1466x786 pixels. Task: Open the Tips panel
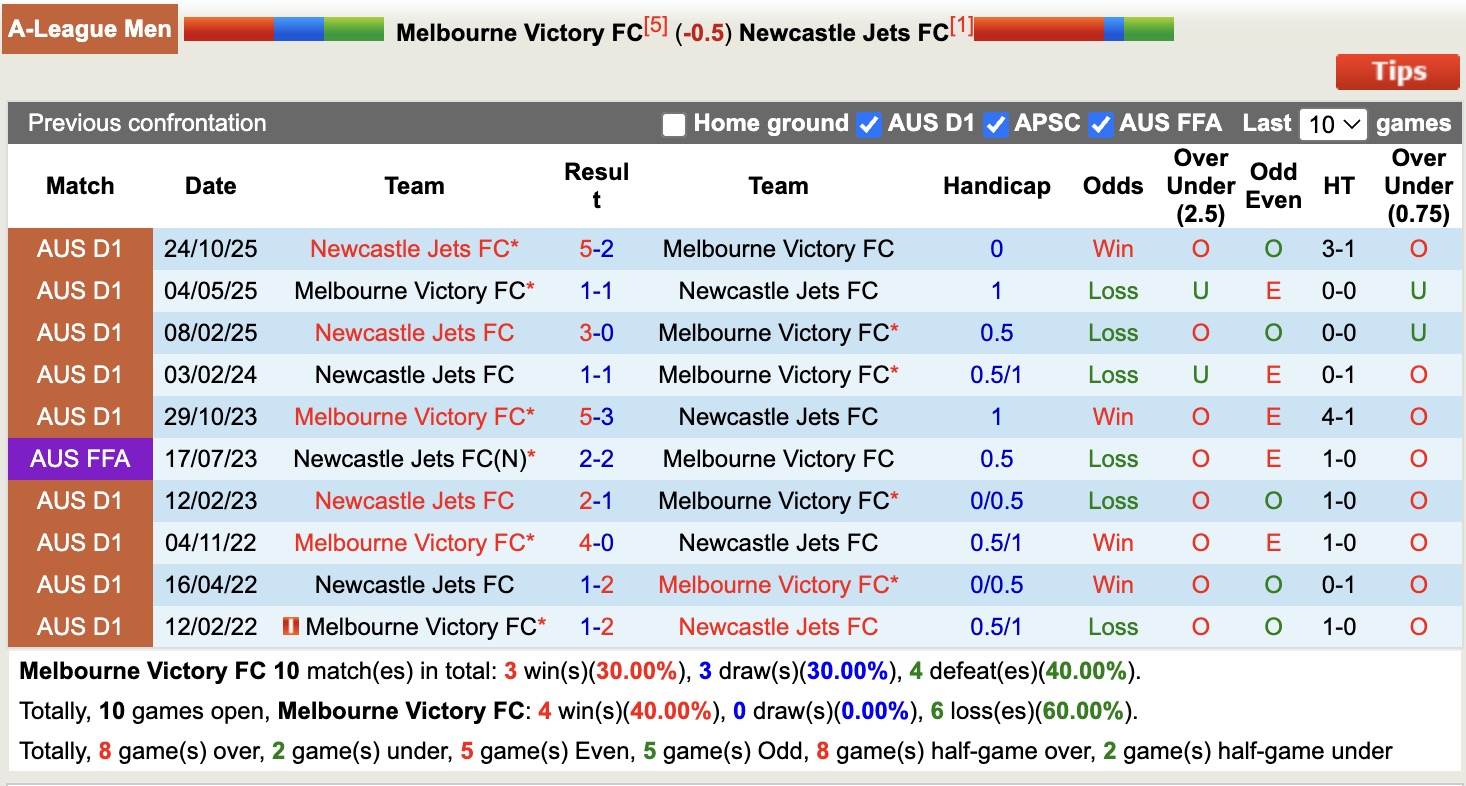[1397, 71]
